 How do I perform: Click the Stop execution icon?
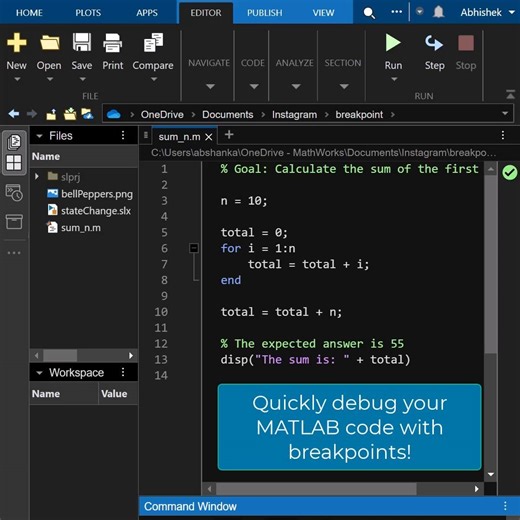[x=466, y=43]
